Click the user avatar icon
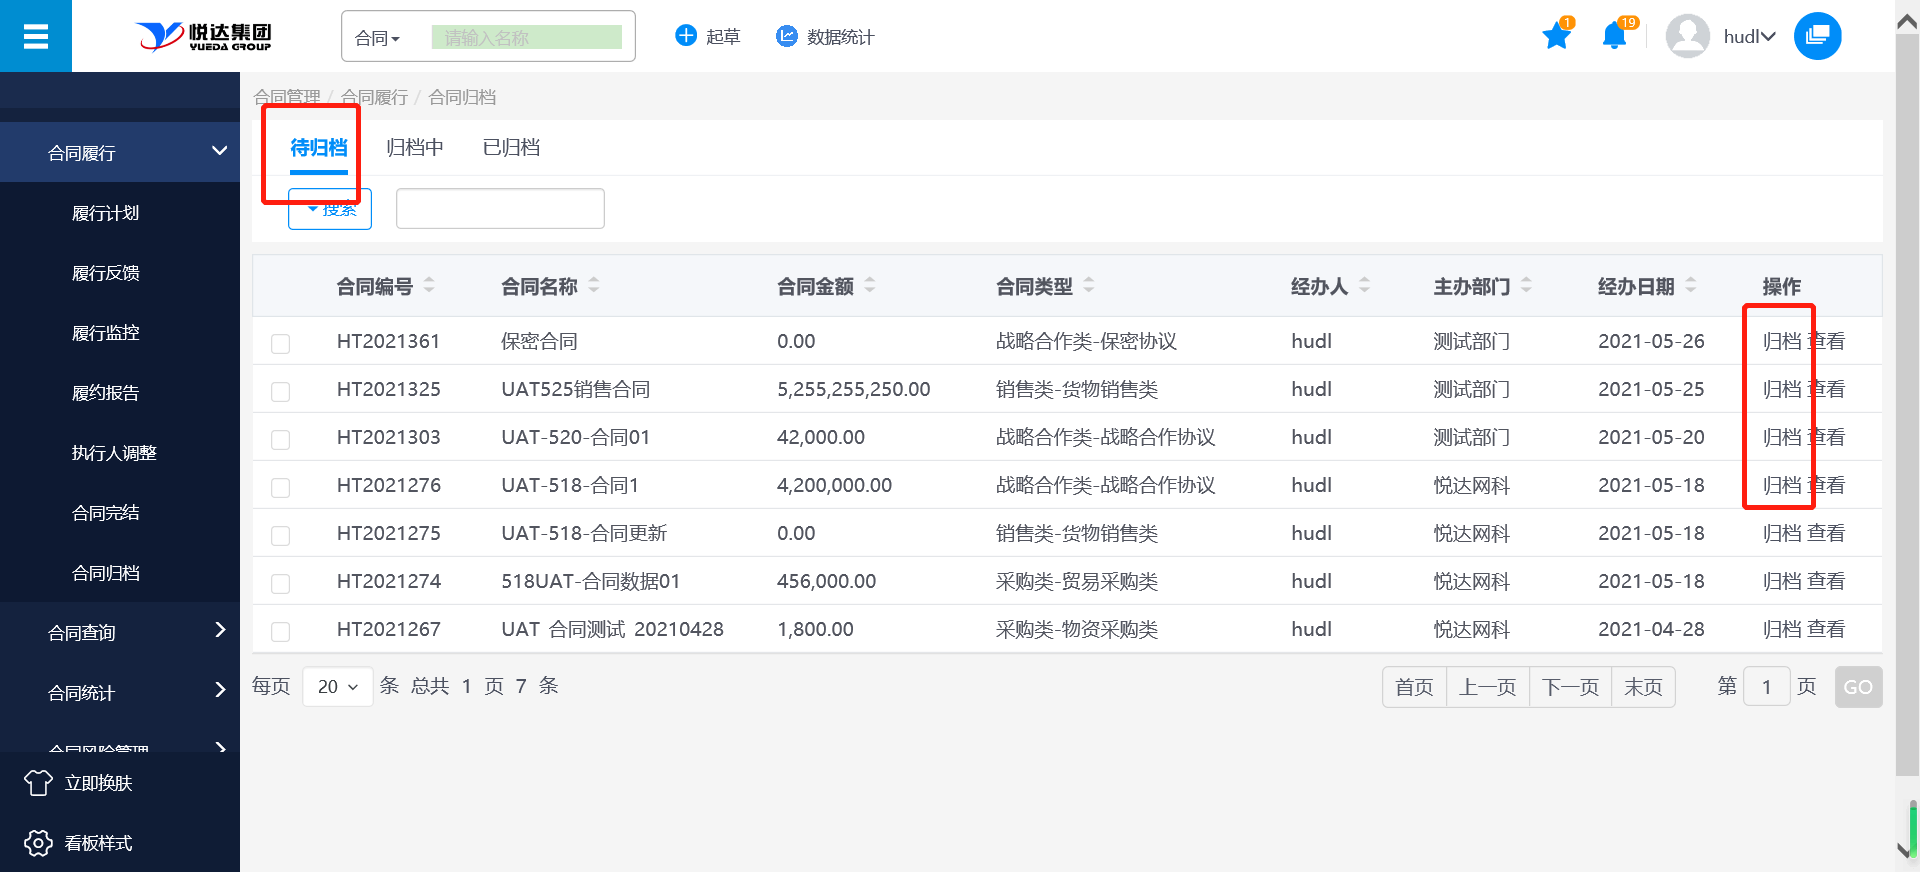Viewport: 1920px width, 872px height. (x=1687, y=37)
